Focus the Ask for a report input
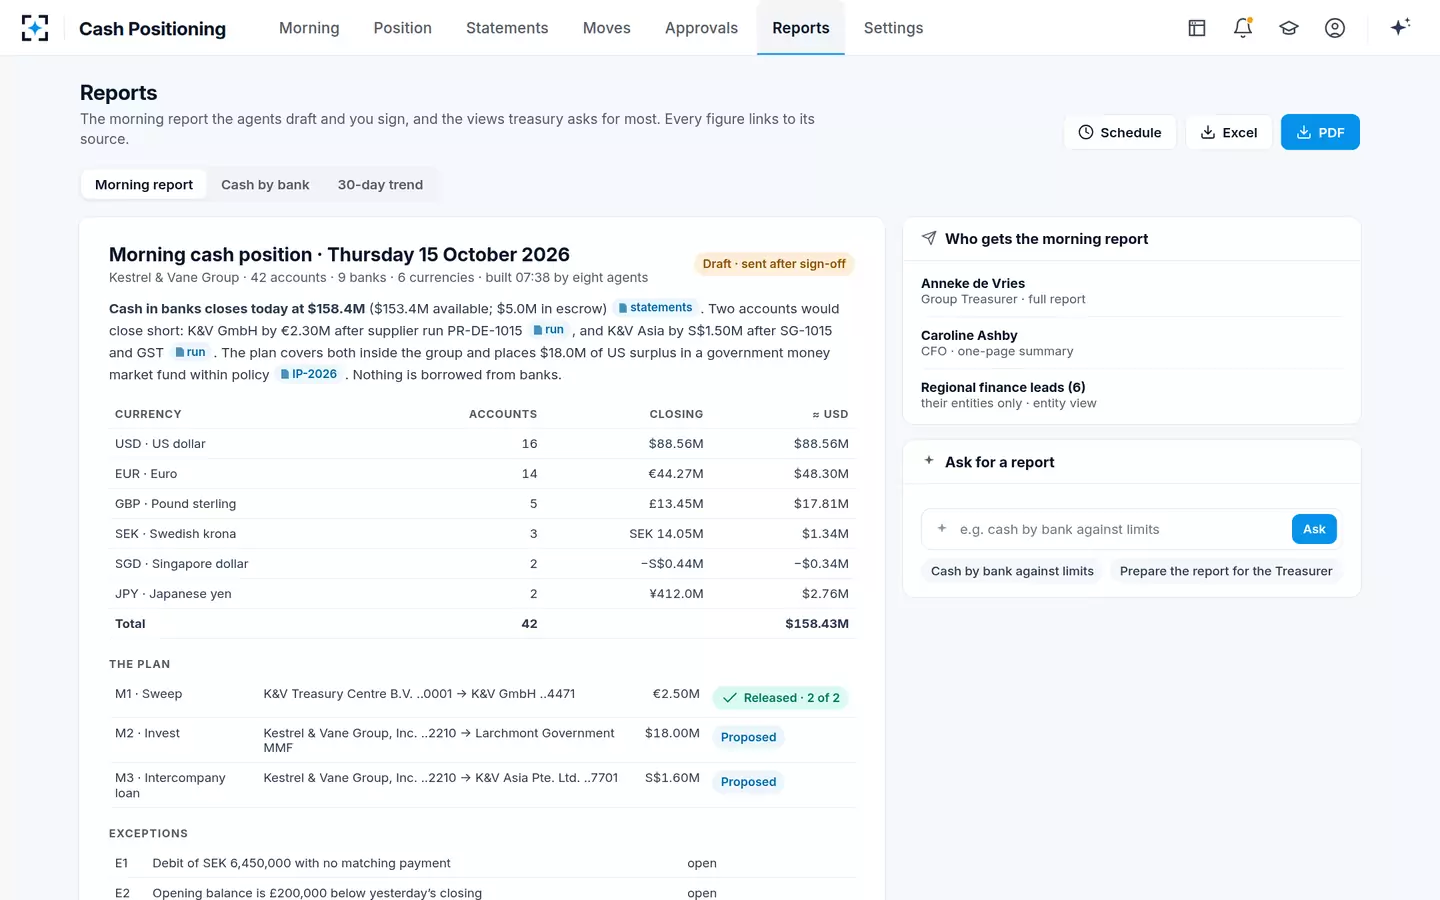This screenshot has height=900, width=1440. click(1107, 529)
